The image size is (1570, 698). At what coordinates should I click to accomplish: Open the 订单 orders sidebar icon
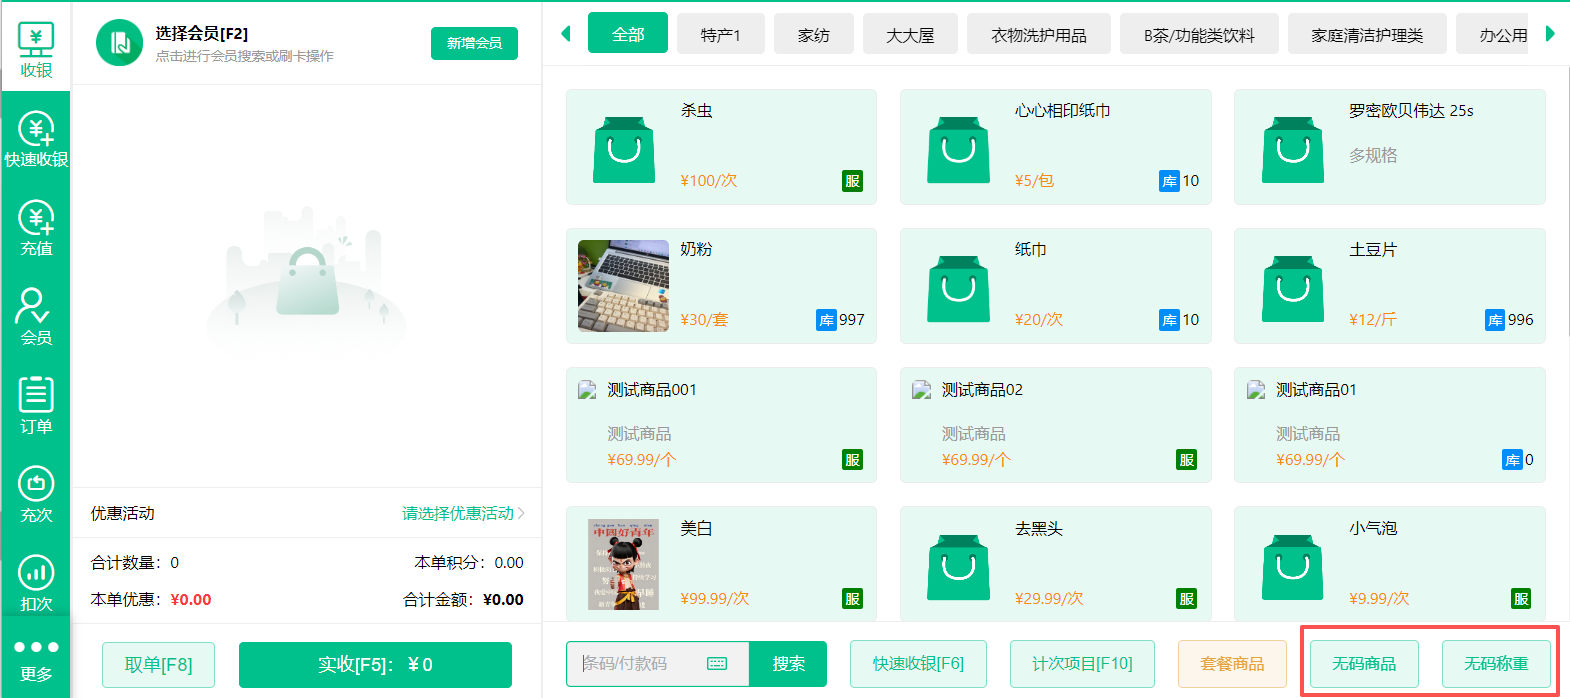pyautogui.click(x=36, y=405)
